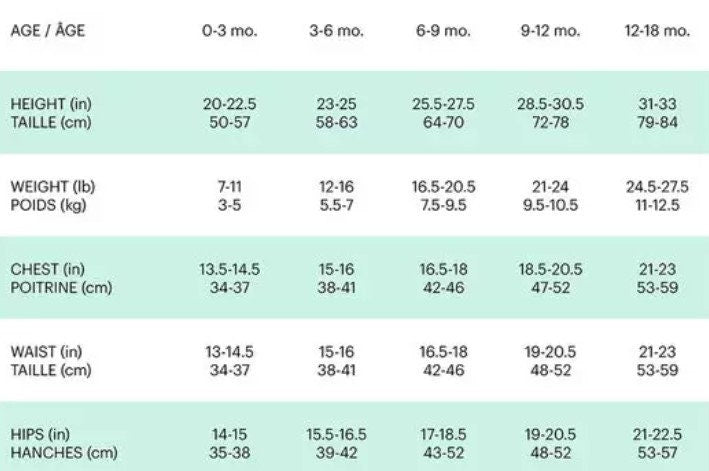Viewport: 709px width, 471px height.
Task: Click height value 28.5-30.5 for 9-12 mo.
Action: click(x=550, y=104)
